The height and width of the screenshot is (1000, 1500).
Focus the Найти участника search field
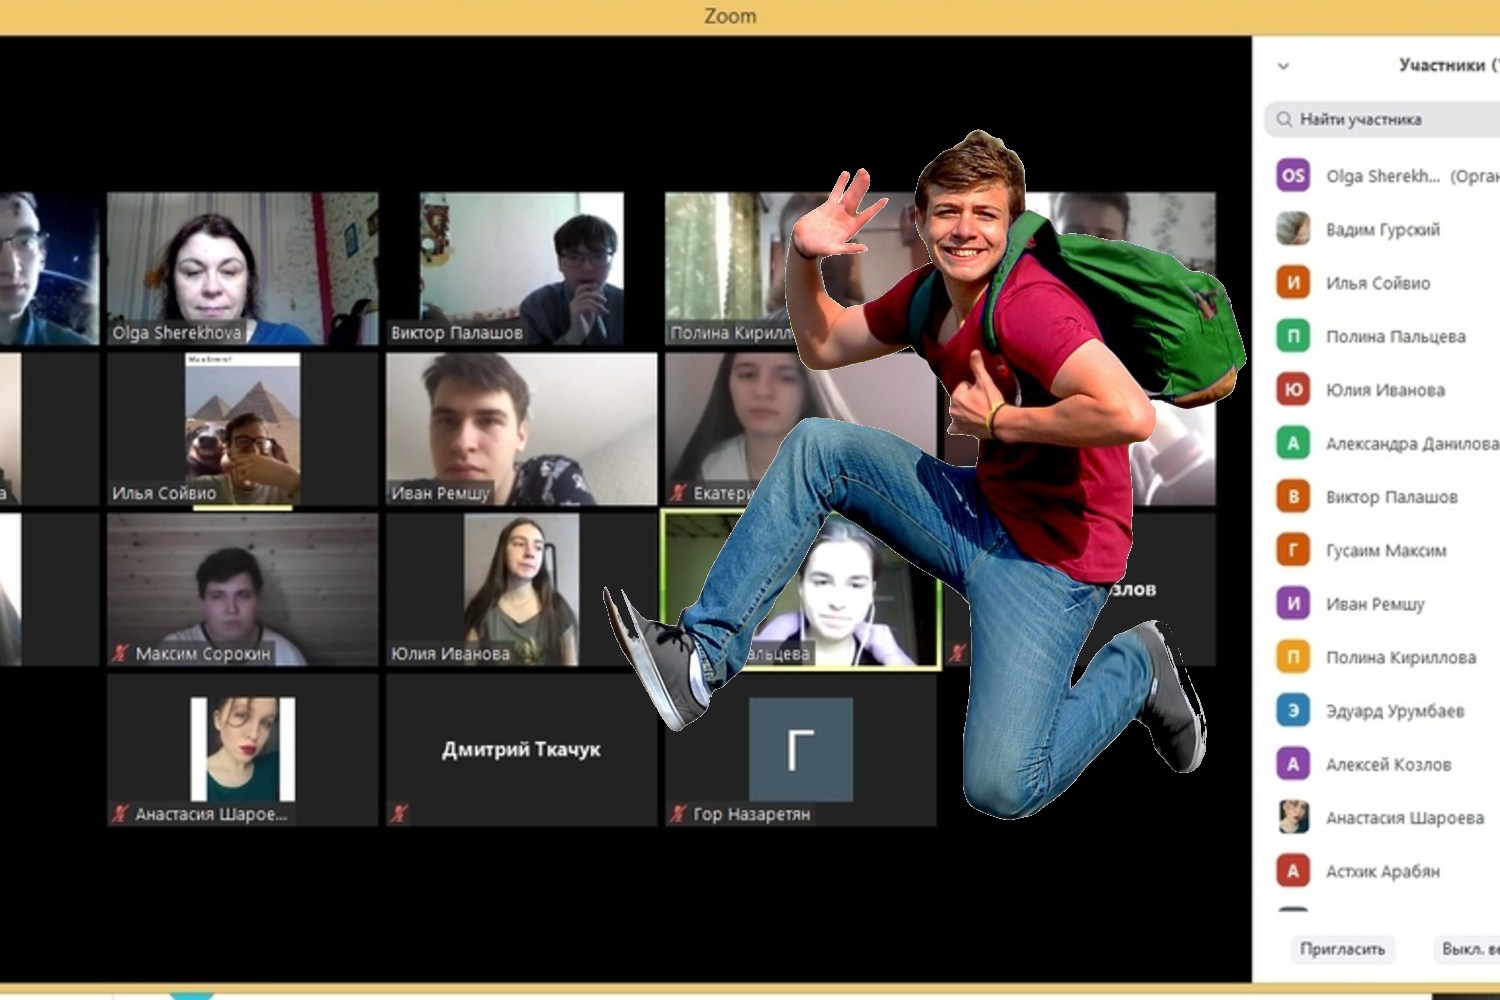1382,119
